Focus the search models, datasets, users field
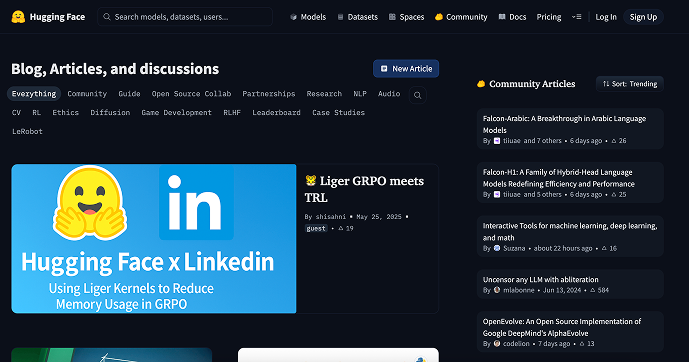The image size is (689, 362). tap(185, 17)
